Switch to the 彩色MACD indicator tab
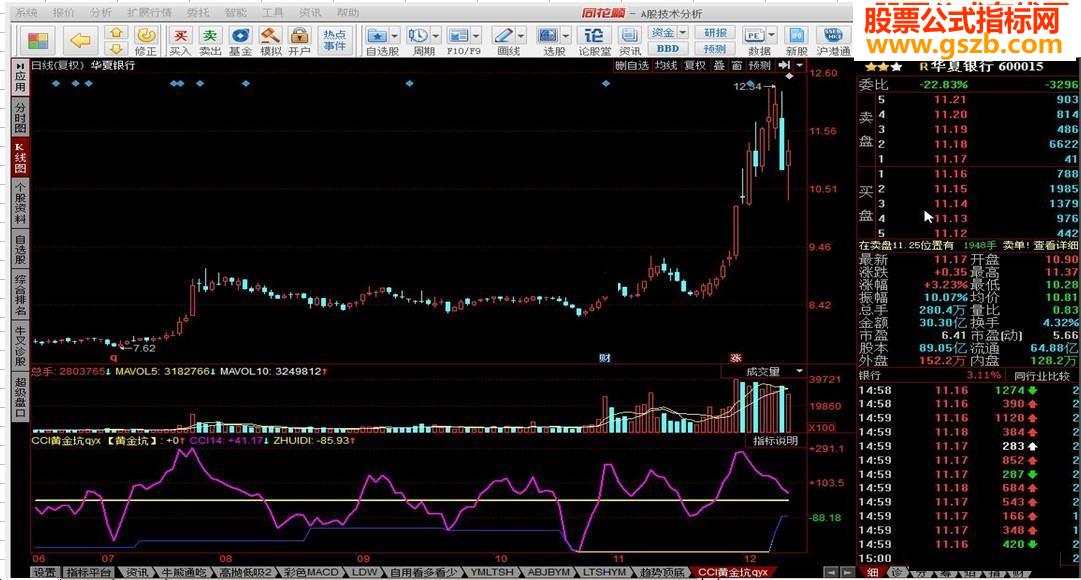1081x580 pixels. click(312, 572)
